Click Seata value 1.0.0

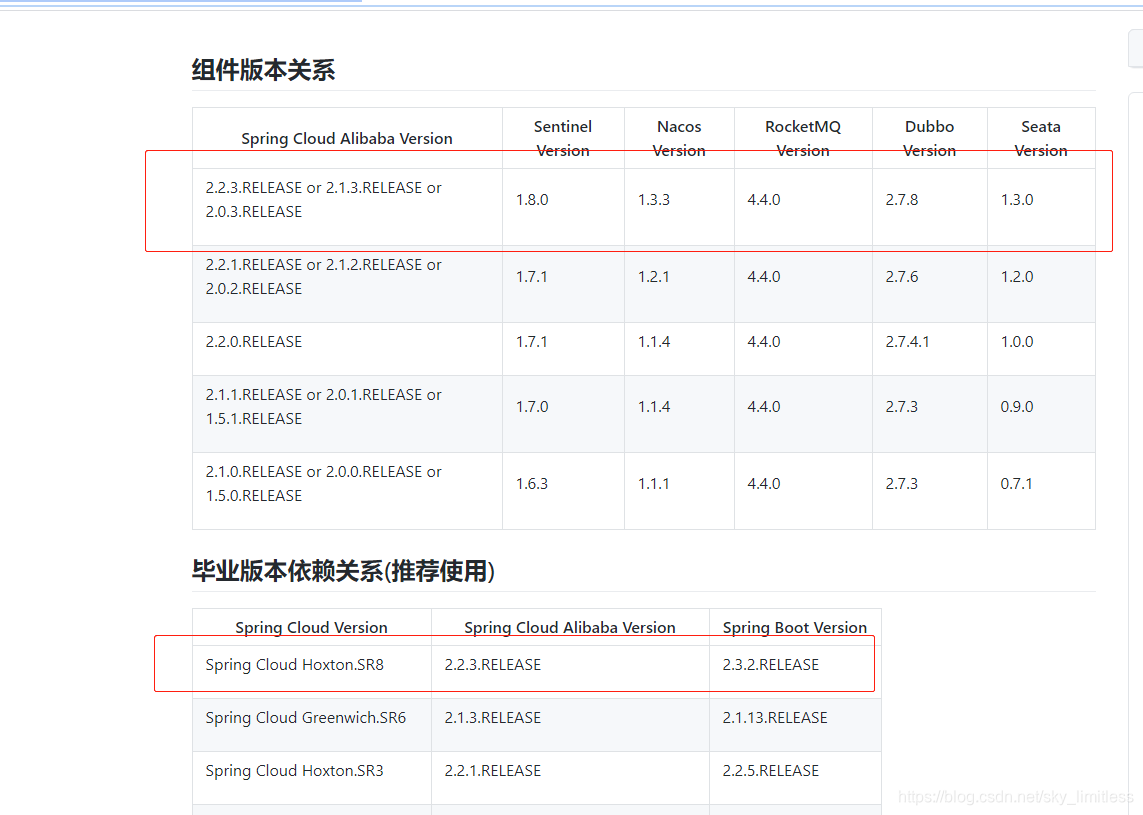[x=1017, y=342]
